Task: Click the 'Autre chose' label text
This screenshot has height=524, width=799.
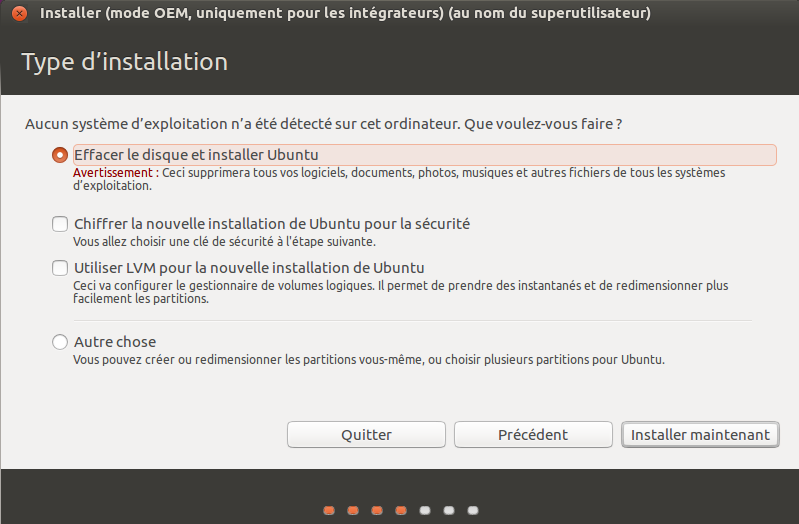Action: click(115, 342)
